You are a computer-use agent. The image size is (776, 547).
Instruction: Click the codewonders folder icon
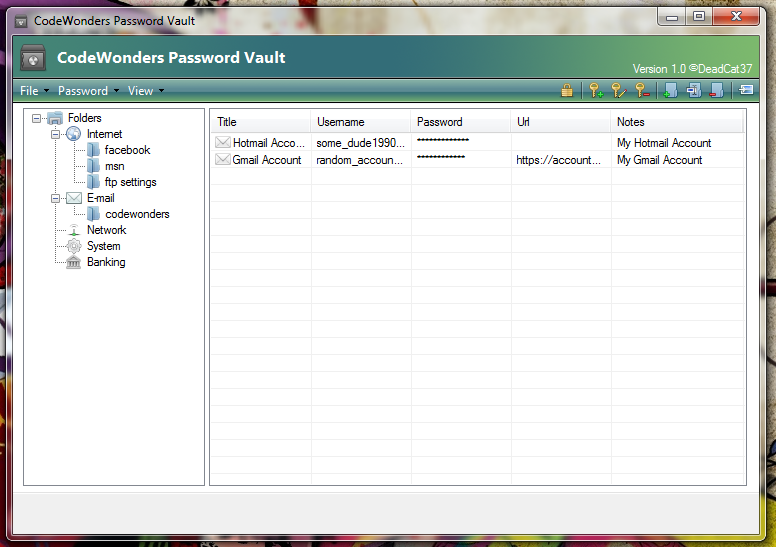tap(93, 214)
